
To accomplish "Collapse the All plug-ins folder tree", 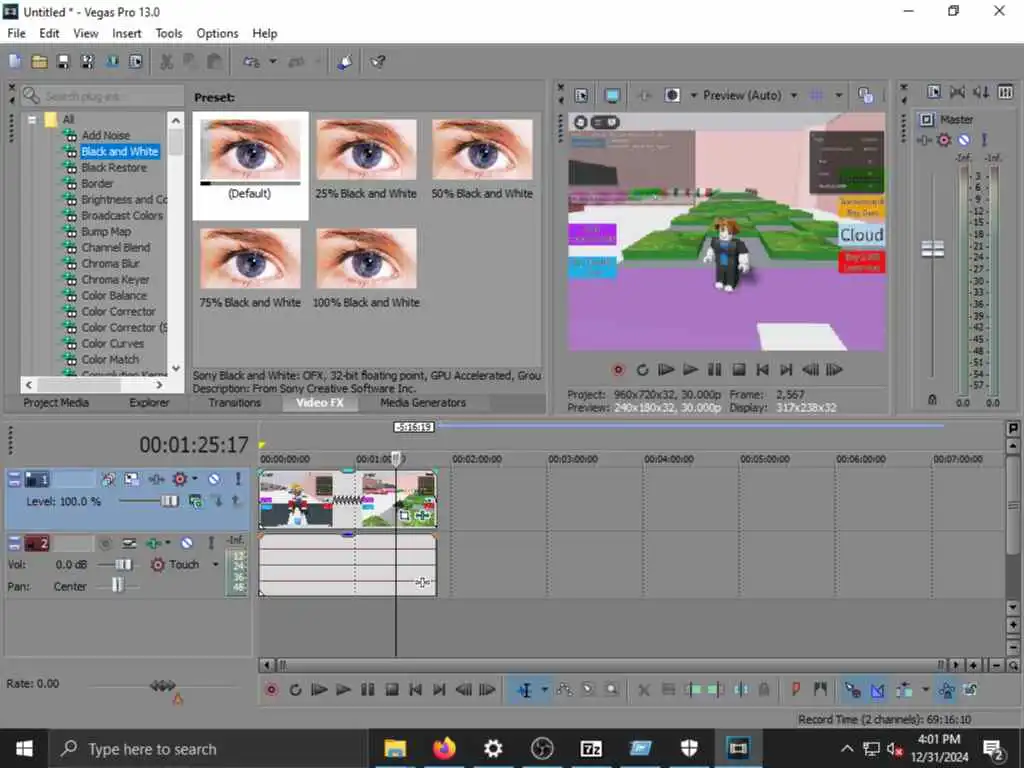I will [31, 120].
